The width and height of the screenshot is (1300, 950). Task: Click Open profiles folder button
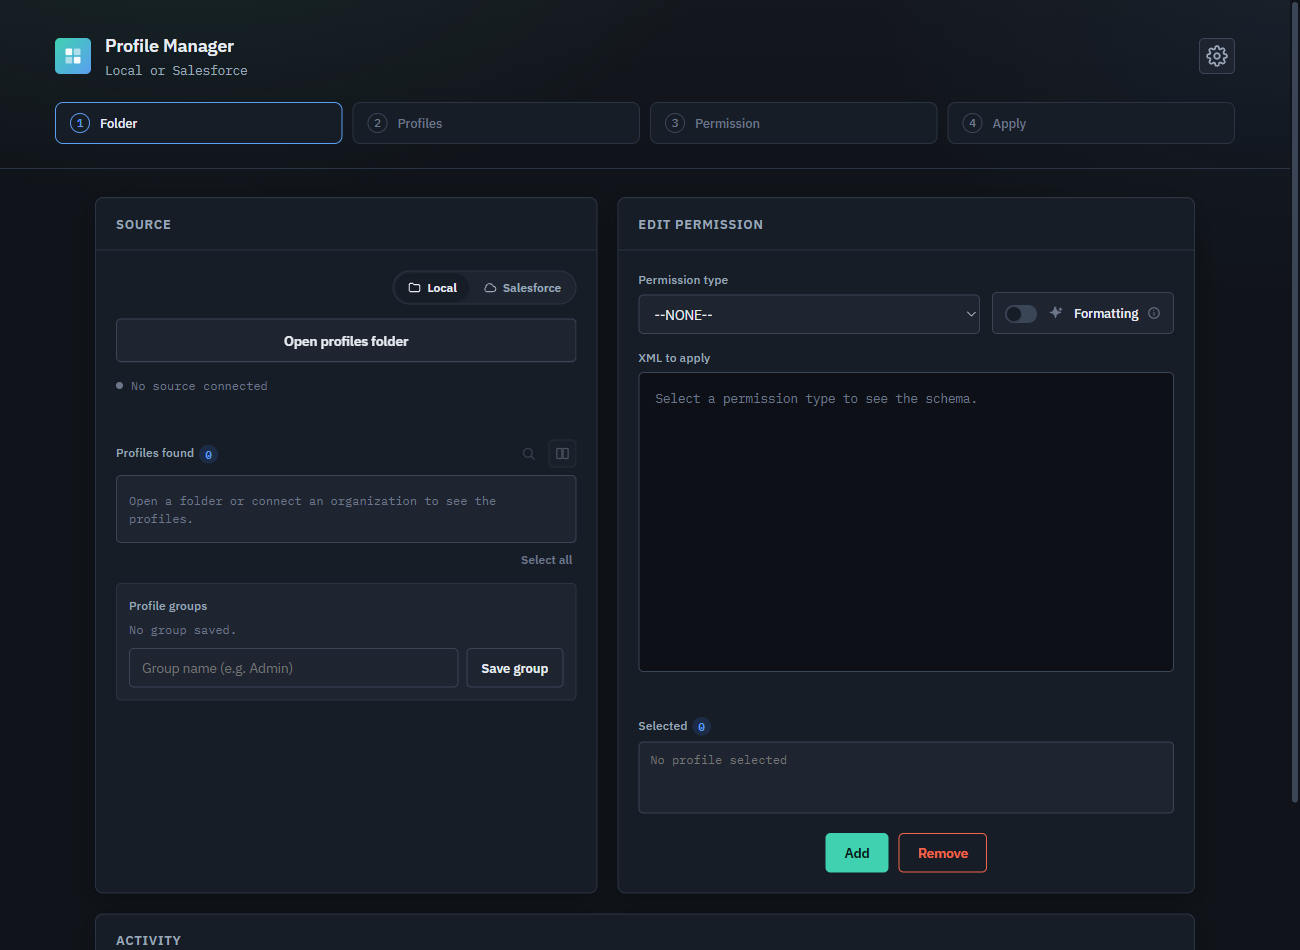click(346, 341)
